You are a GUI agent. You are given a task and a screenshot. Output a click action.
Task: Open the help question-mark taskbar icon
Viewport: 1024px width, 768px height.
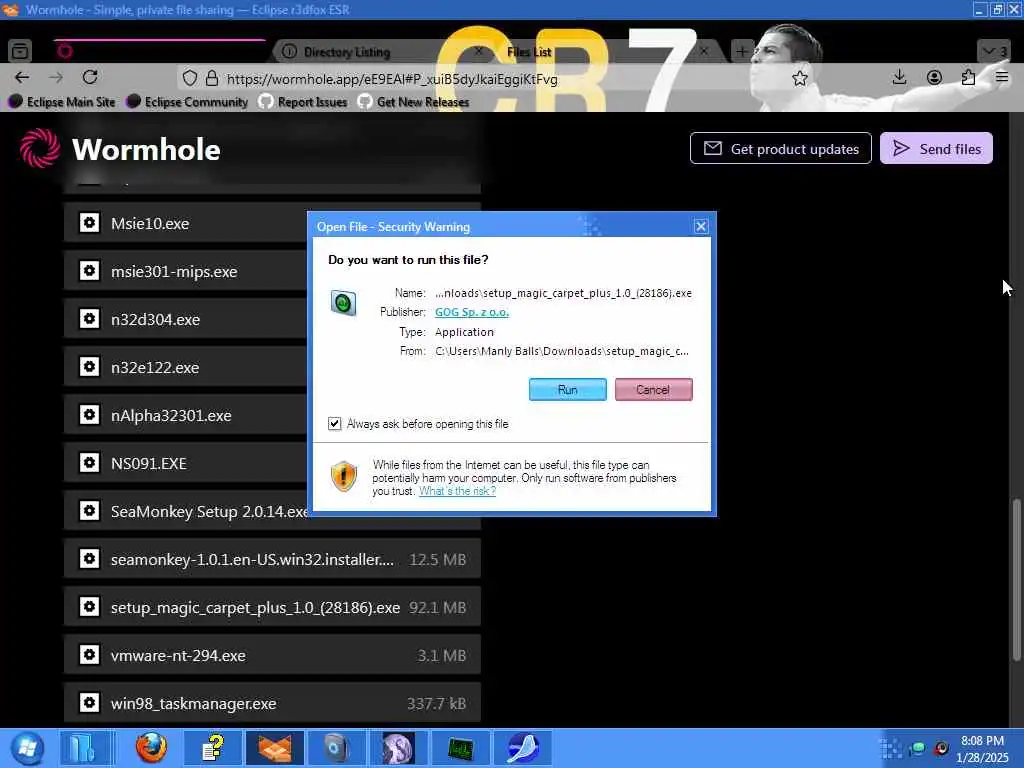point(213,748)
